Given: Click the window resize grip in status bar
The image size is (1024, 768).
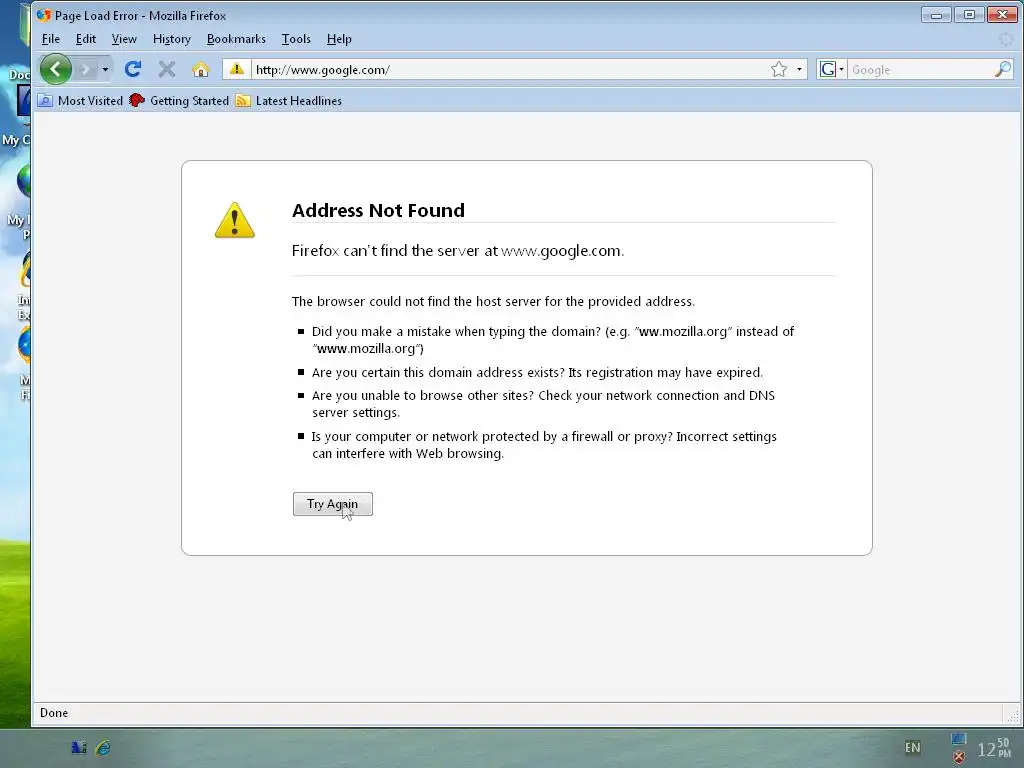Looking at the screenshot, I should pyautogui.click(x=1012, y=714).
